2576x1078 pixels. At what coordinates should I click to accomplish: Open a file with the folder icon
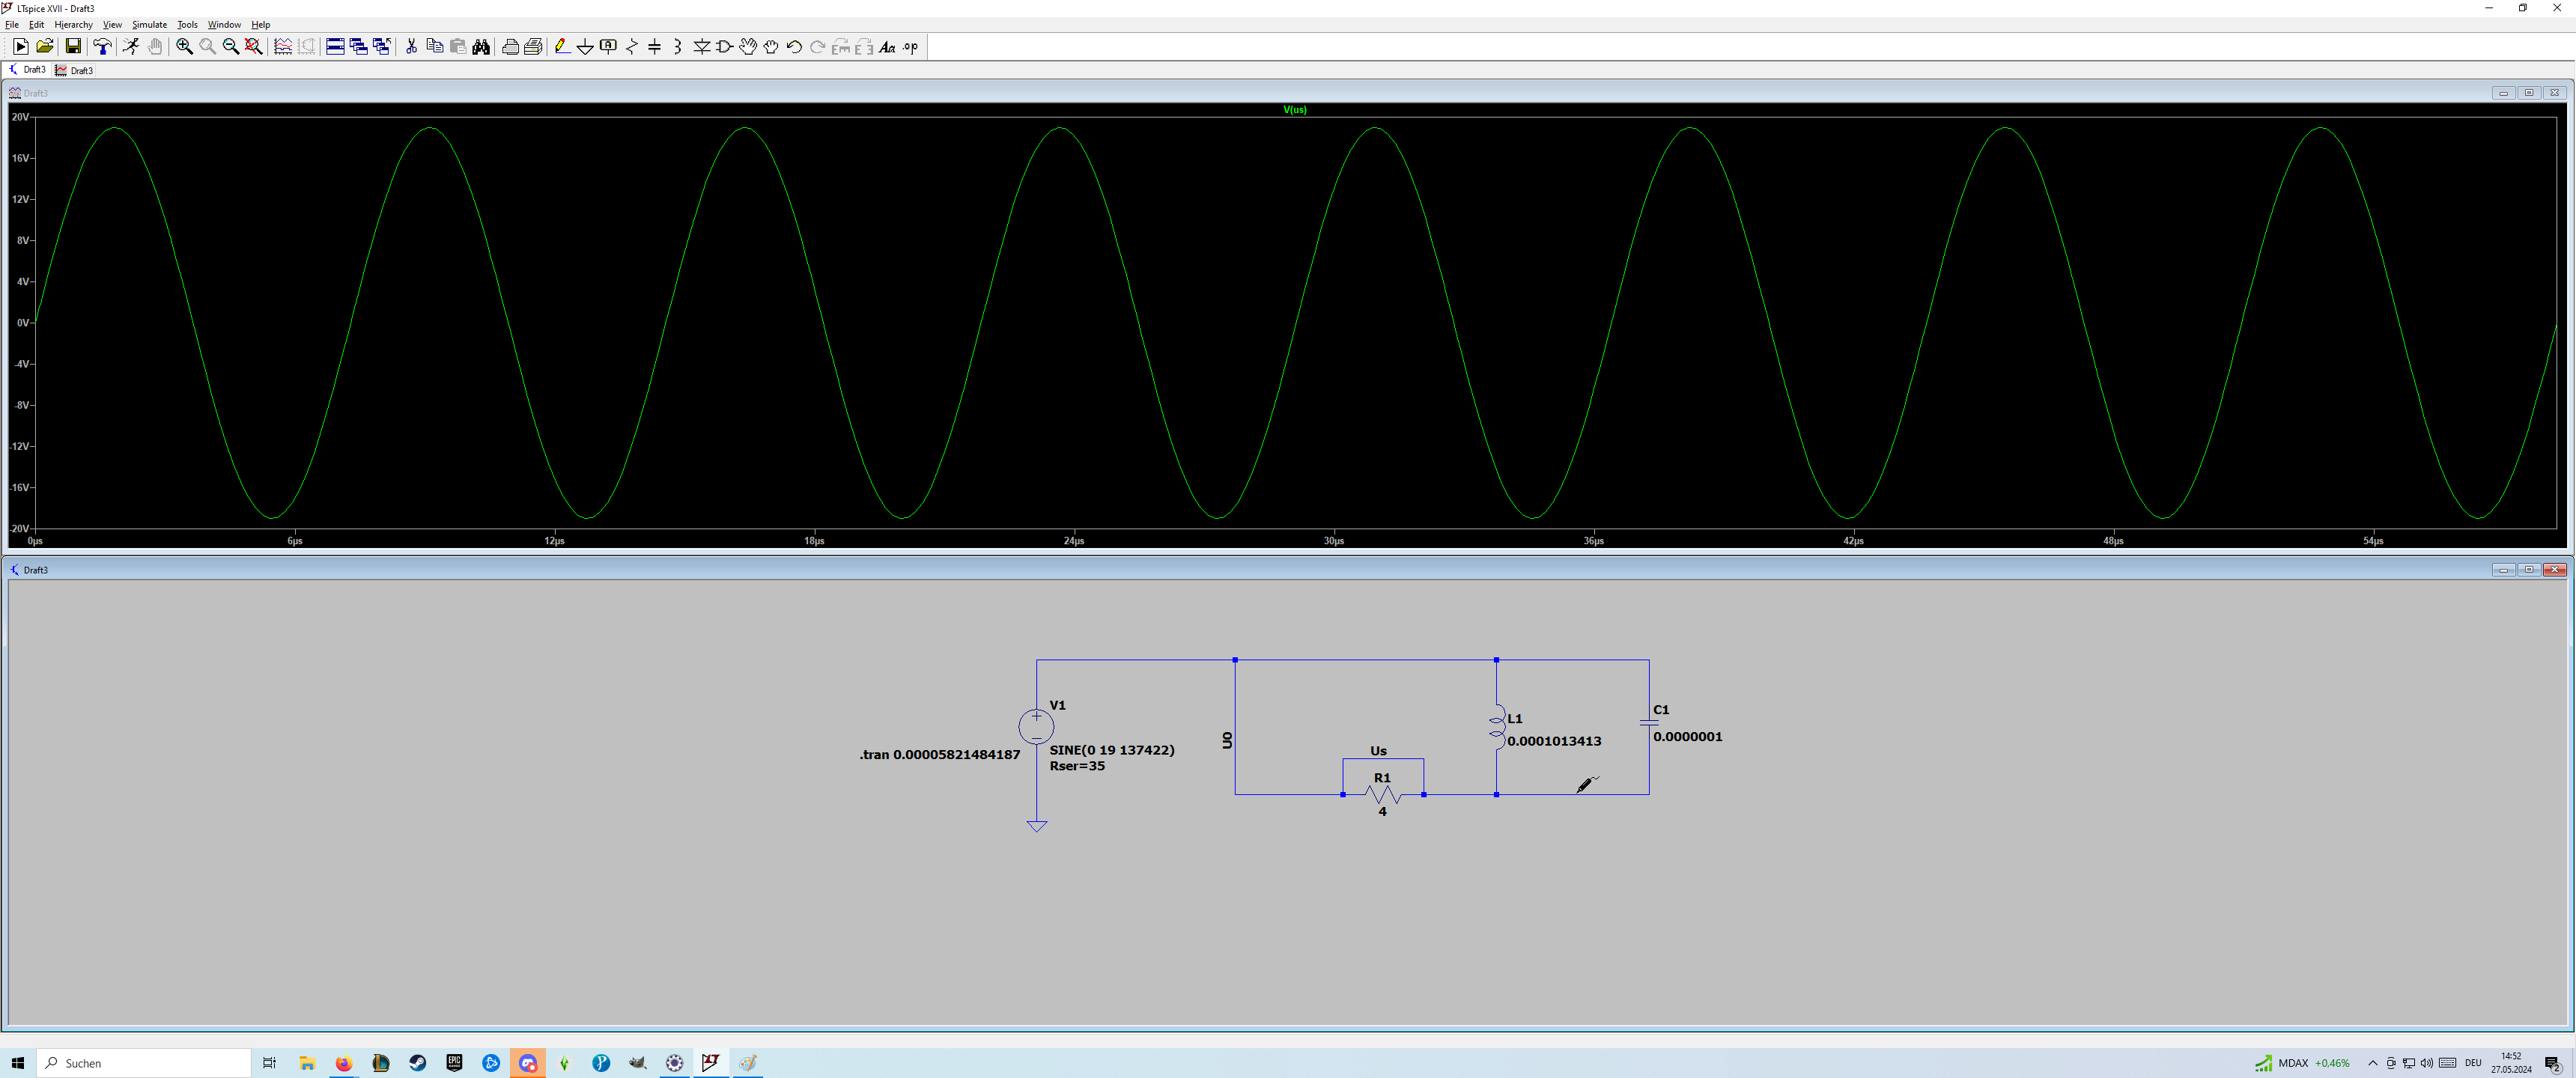(x=44, y=47)
